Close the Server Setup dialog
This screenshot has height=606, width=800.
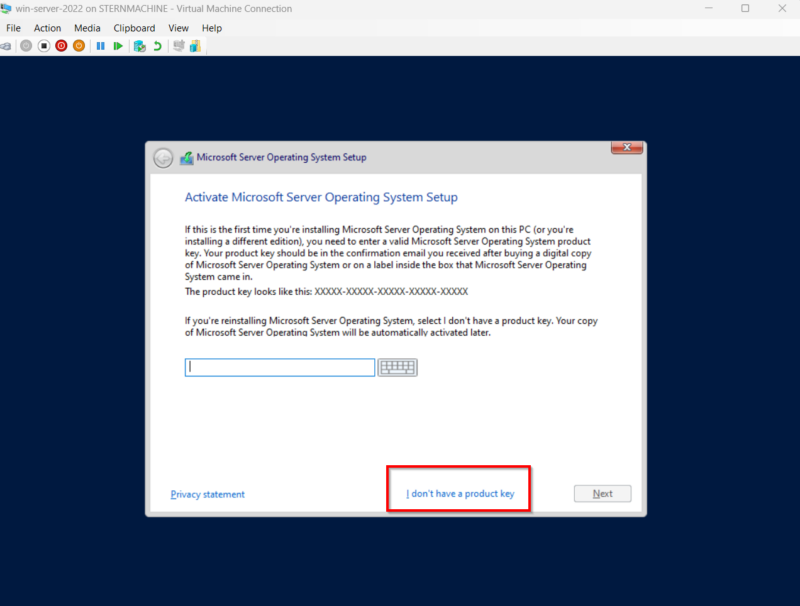(627, 147)
